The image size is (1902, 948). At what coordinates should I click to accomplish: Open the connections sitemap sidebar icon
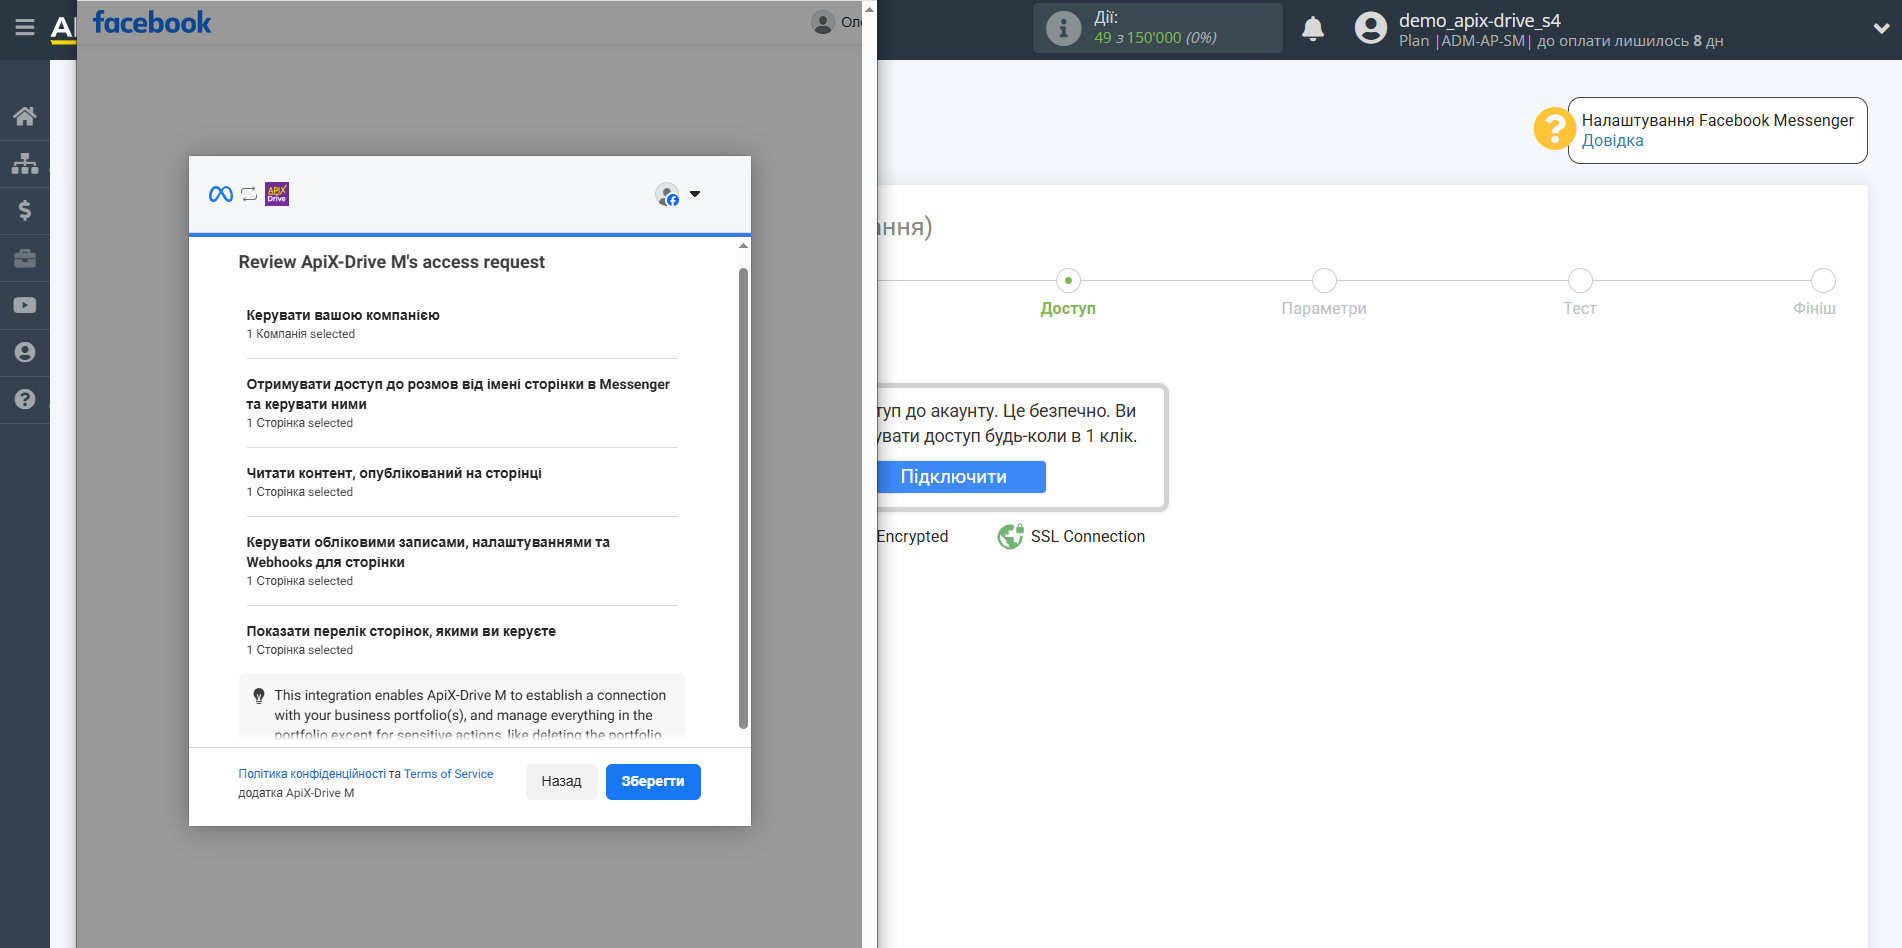[25, 163]
